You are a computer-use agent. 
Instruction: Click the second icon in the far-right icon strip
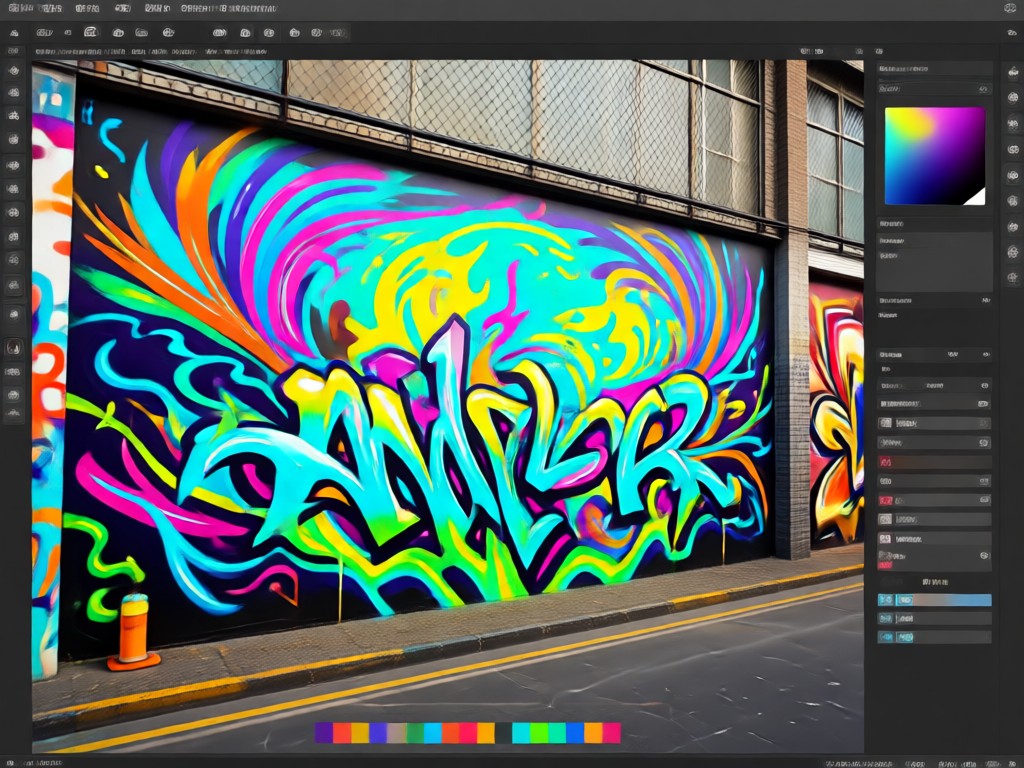pos(1013,98)
